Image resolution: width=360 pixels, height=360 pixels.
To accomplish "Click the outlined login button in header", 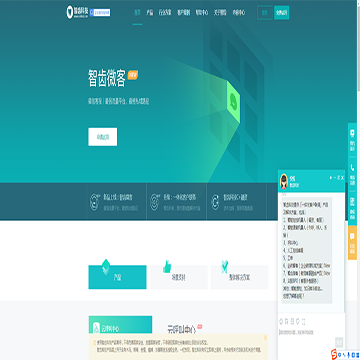I will (x=265, y=13).
